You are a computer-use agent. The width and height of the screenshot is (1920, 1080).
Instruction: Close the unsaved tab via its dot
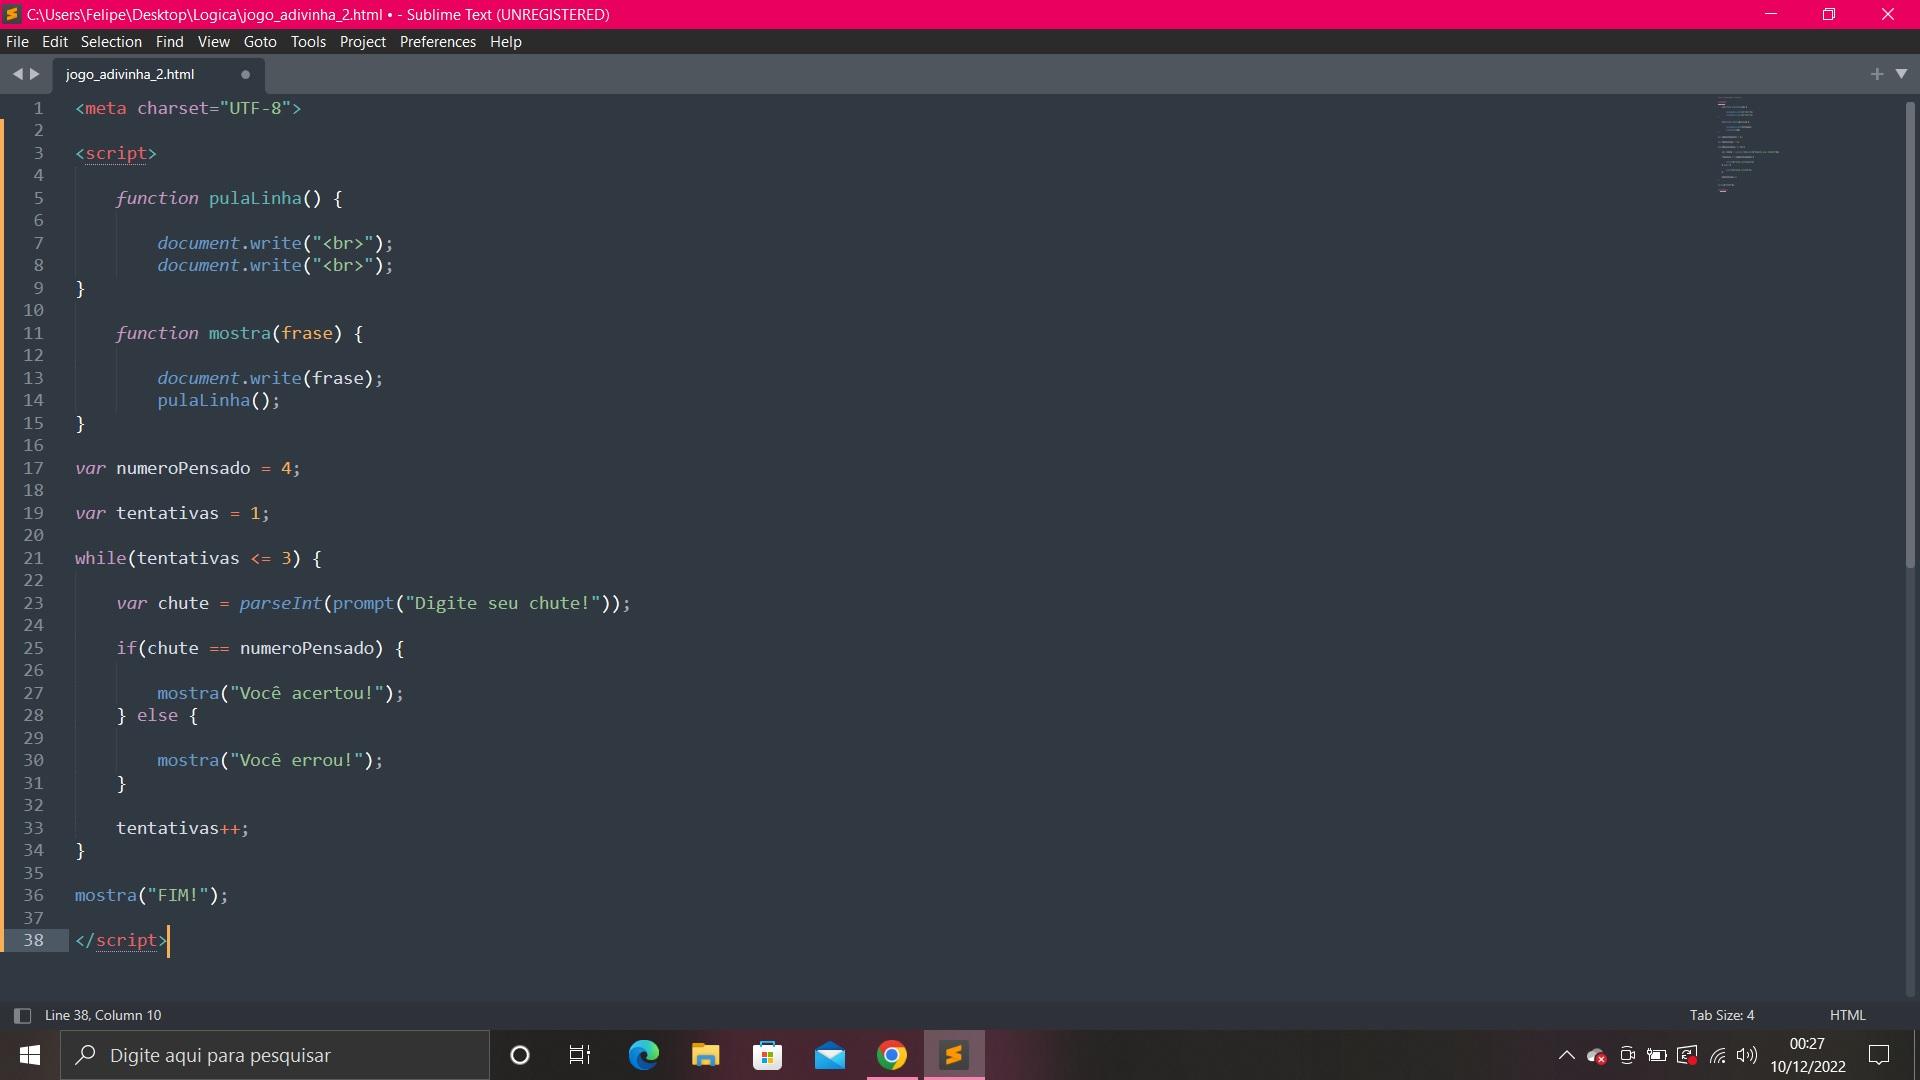245,74
